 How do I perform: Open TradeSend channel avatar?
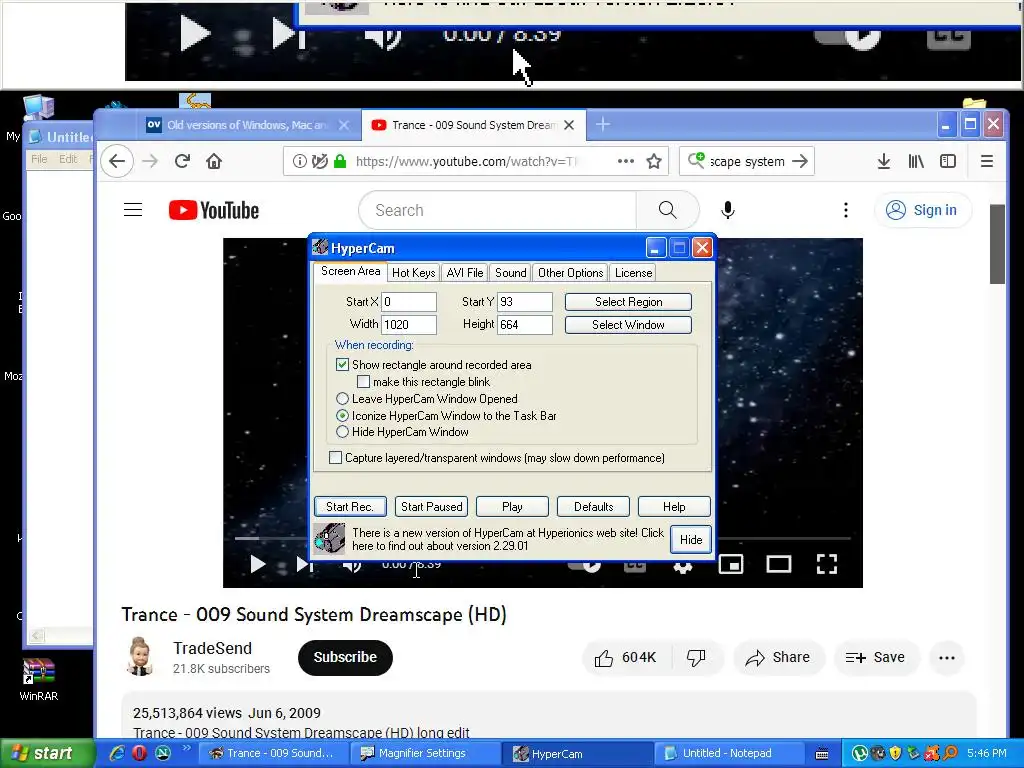click(x=139, y=656)
